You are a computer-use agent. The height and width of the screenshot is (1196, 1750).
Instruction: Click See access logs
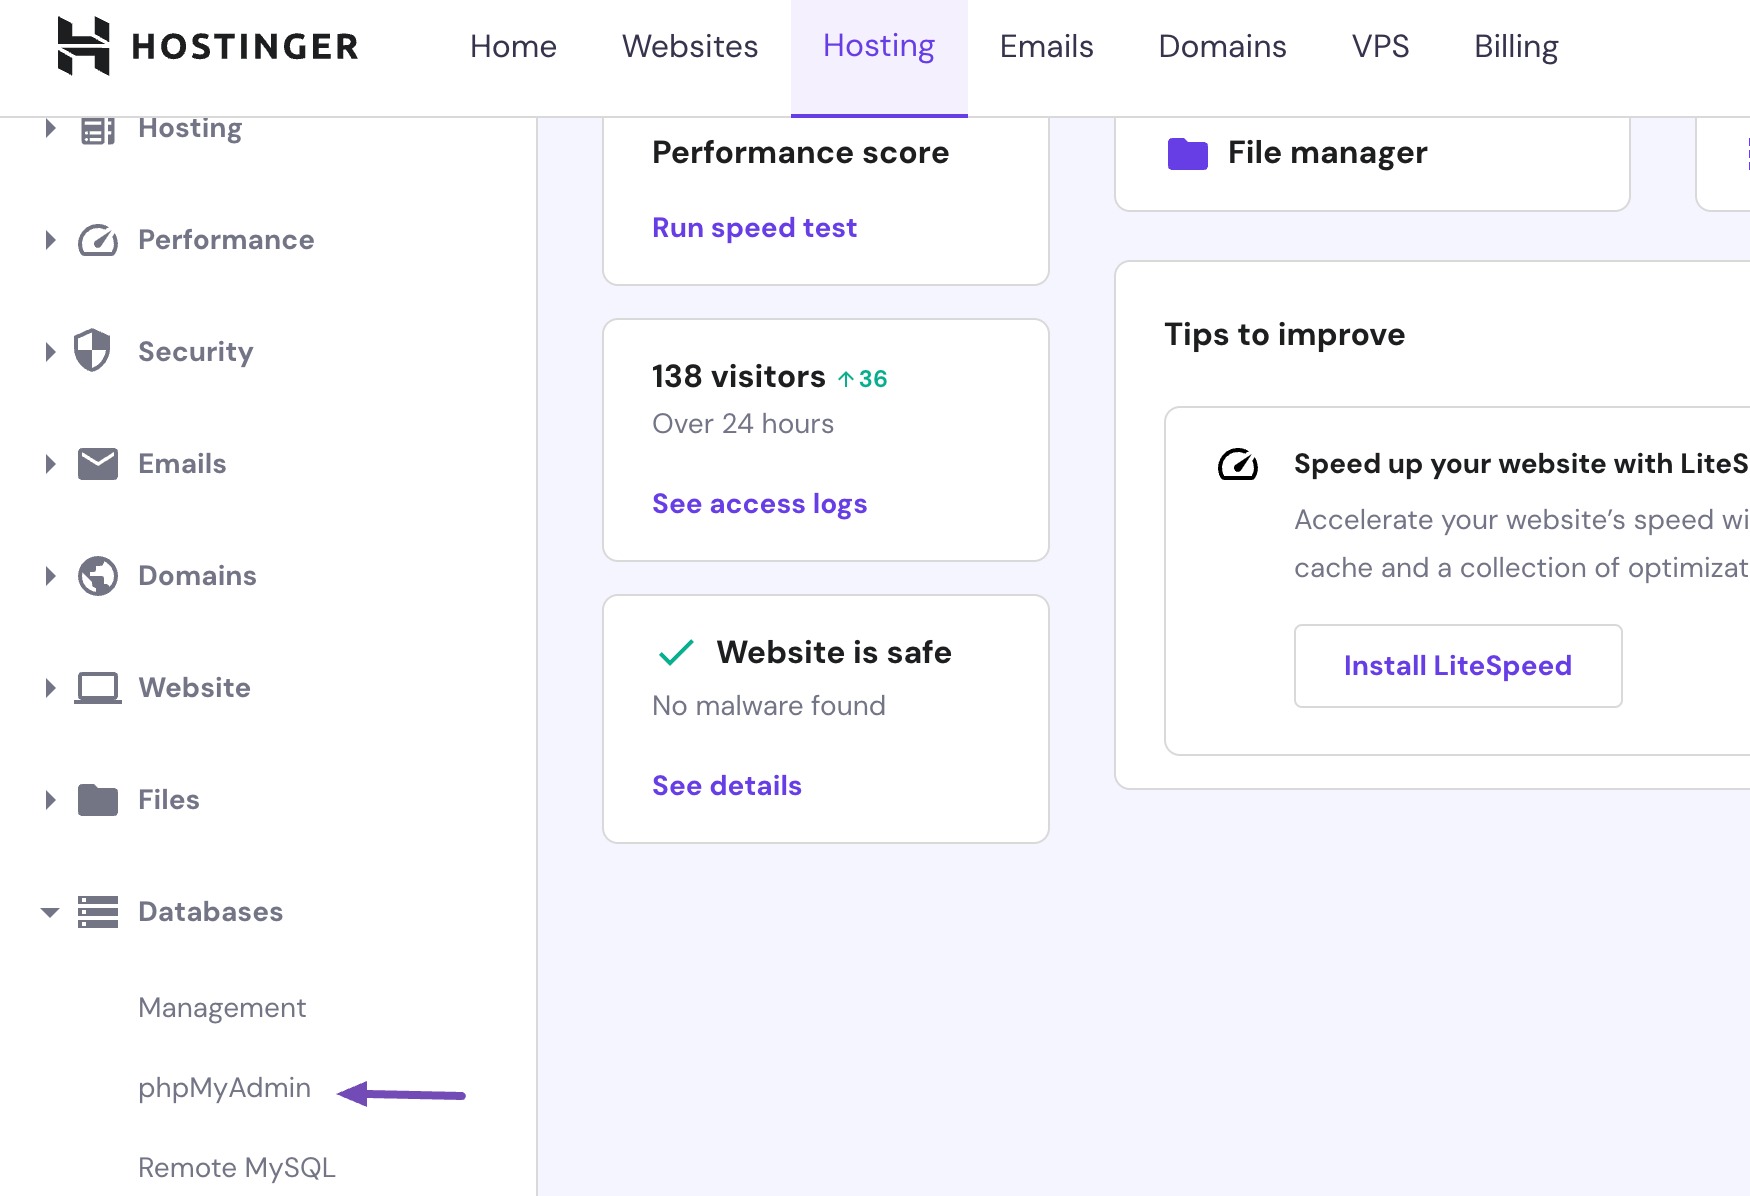(x=759, y=503)
